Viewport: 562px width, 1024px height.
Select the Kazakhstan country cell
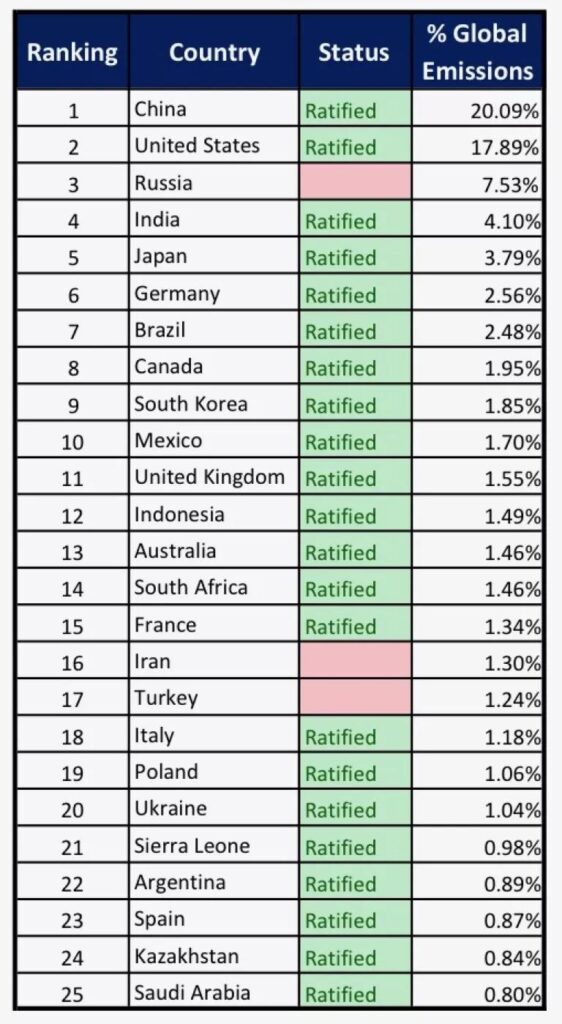tap(214, 955)
